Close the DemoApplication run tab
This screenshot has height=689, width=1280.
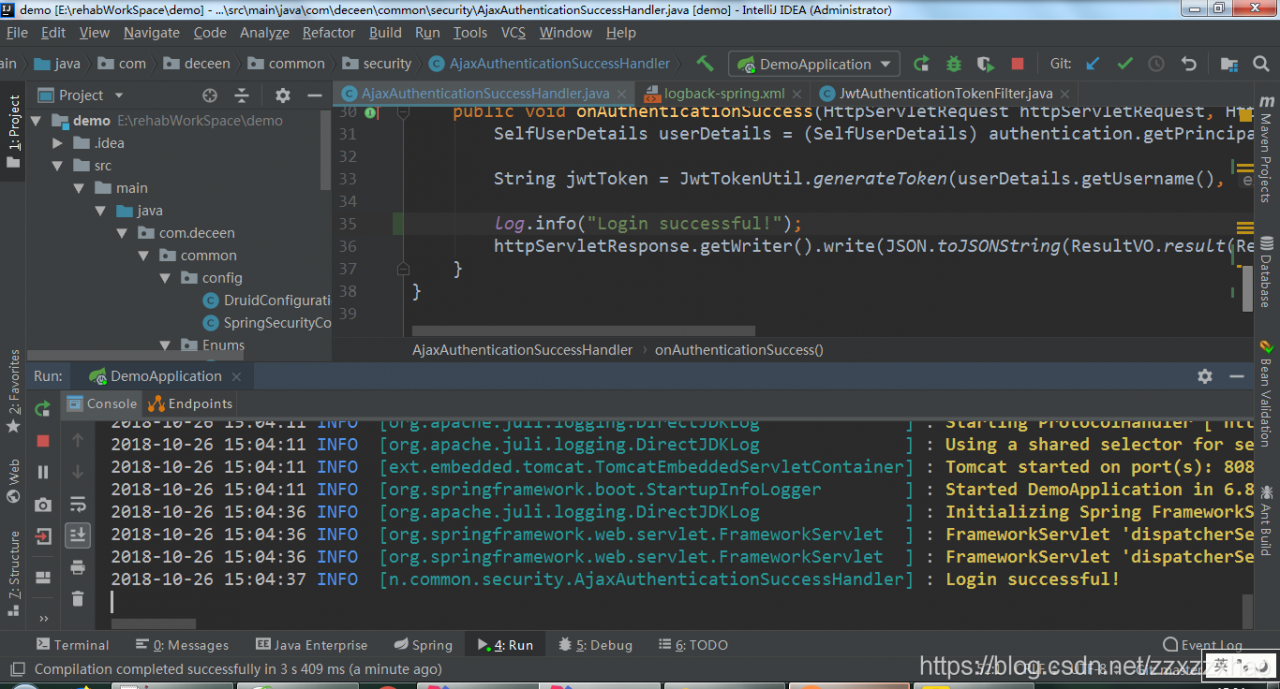pos(237,377)
